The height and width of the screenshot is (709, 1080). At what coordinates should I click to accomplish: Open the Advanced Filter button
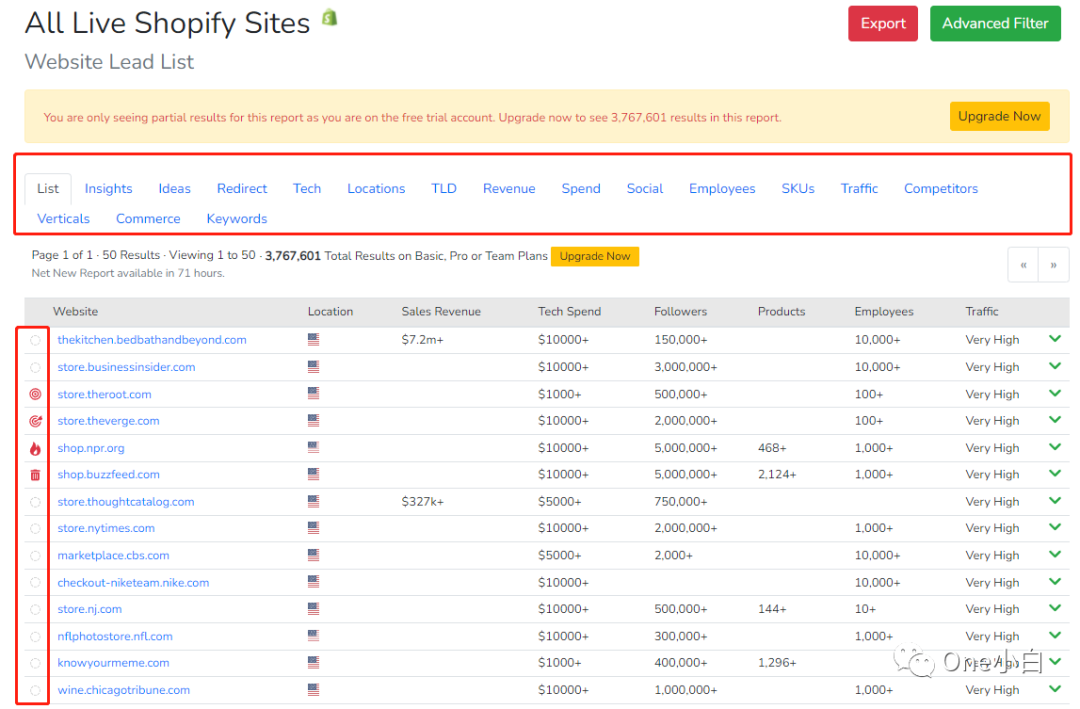click(994, 24)
